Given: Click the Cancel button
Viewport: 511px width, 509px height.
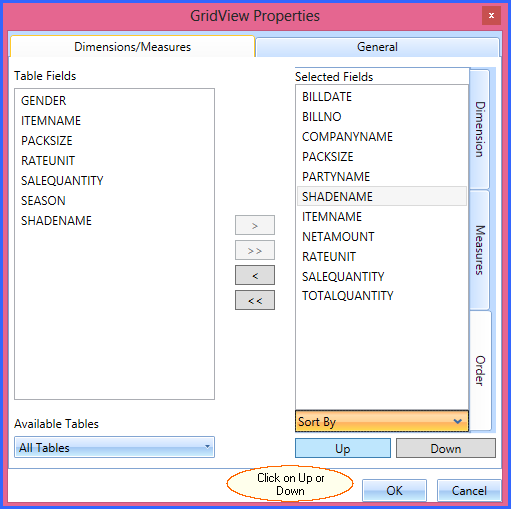Looking at the screenshot, I should (x=469, y=490).
